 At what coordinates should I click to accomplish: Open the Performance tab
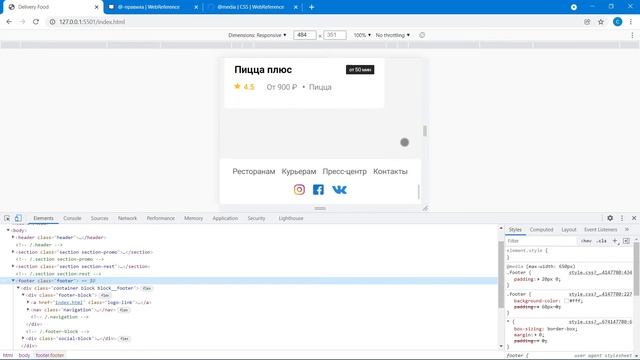pos(161,218)
